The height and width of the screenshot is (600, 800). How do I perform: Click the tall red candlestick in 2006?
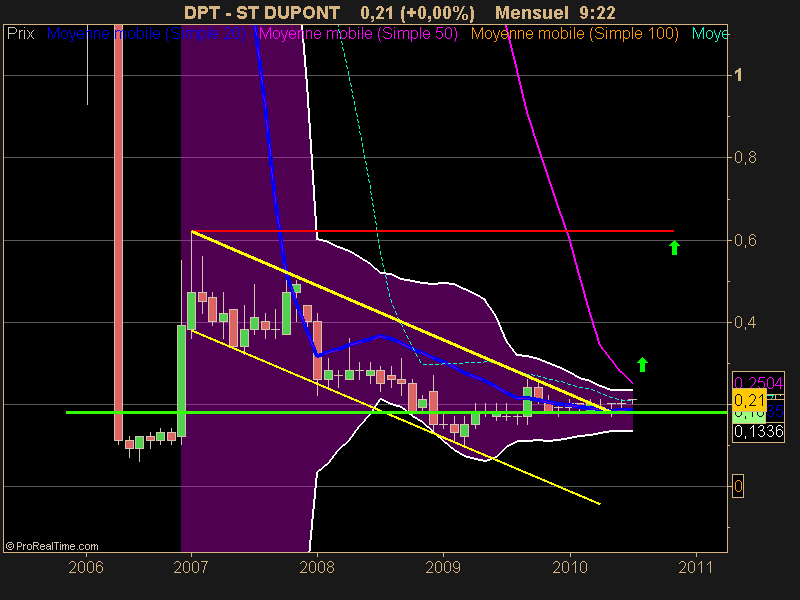[118, 232]
